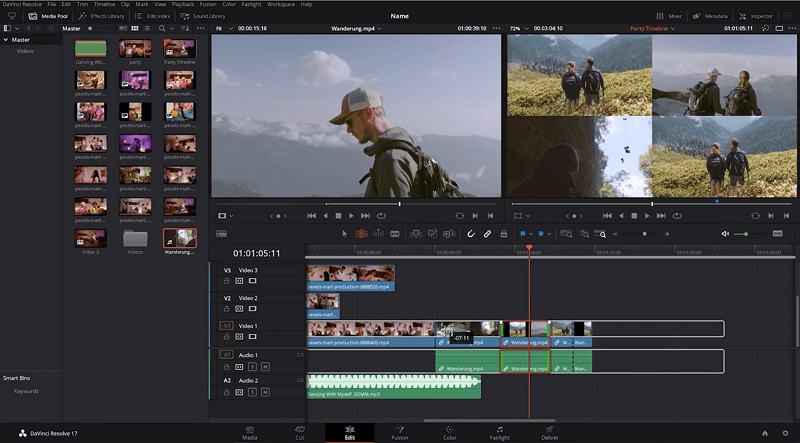
Task: Click the Detail Zoom icon
Action: pyautogui.click(x=584, y=234)
